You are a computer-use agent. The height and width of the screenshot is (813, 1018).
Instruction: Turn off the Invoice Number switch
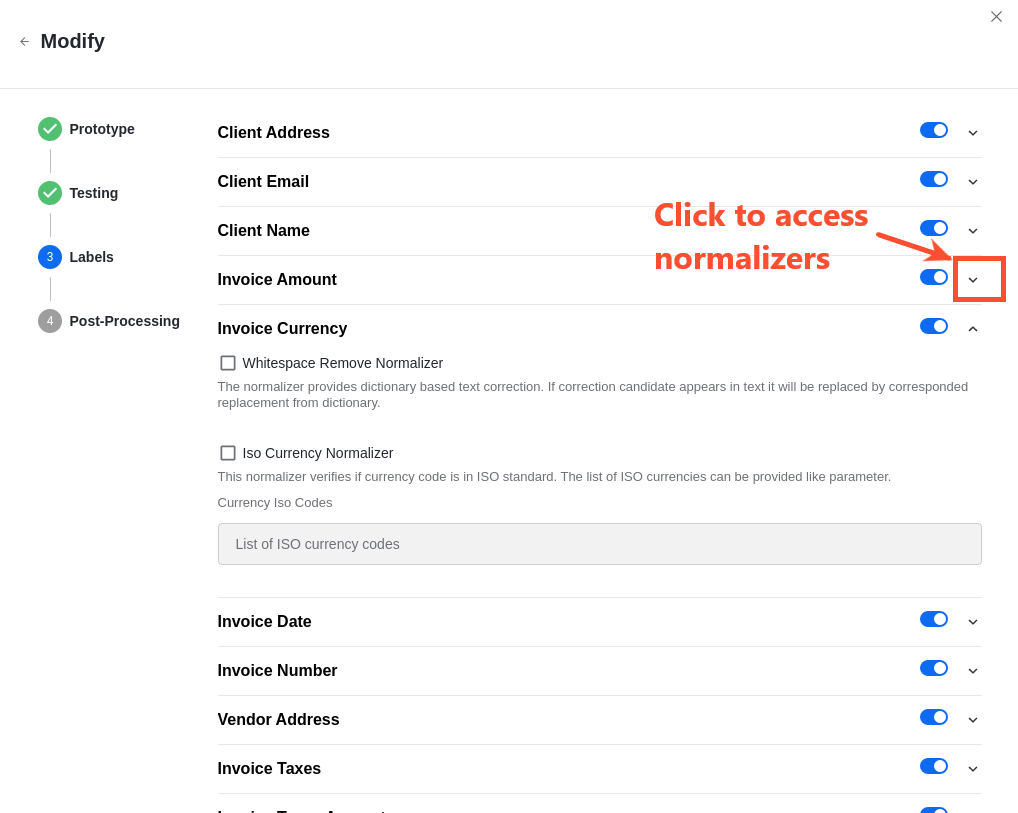coord(934,668)
